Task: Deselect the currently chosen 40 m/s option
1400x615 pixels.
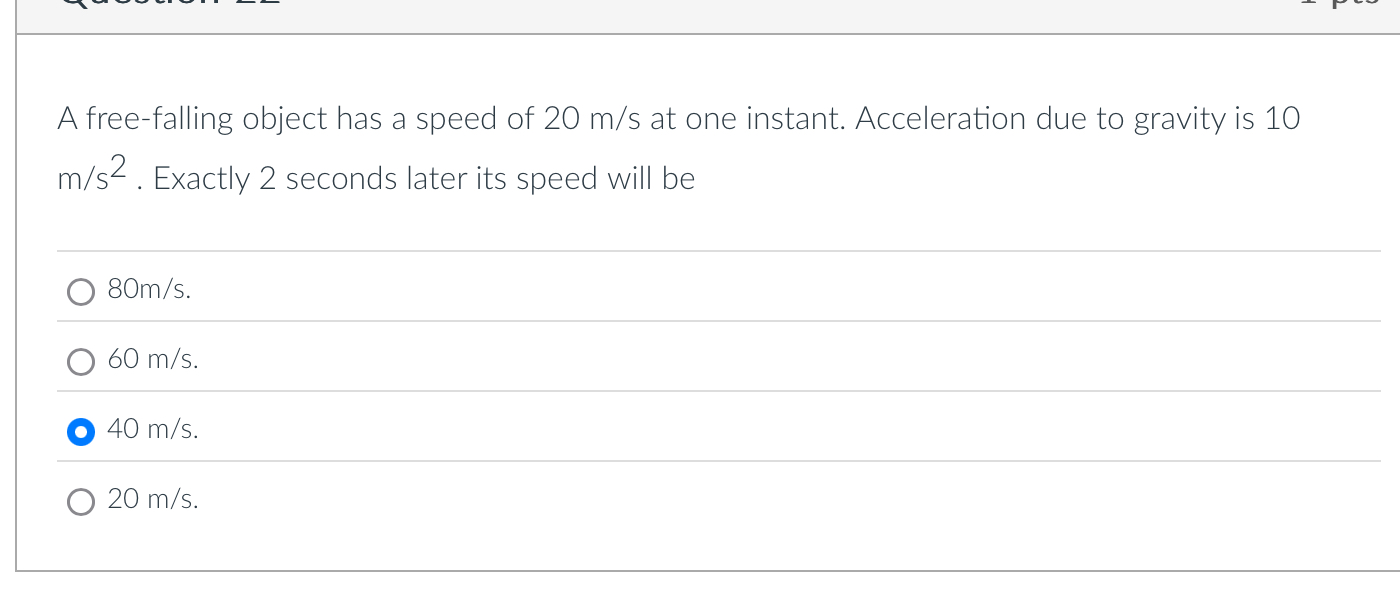Action: (x=81, y=431)
